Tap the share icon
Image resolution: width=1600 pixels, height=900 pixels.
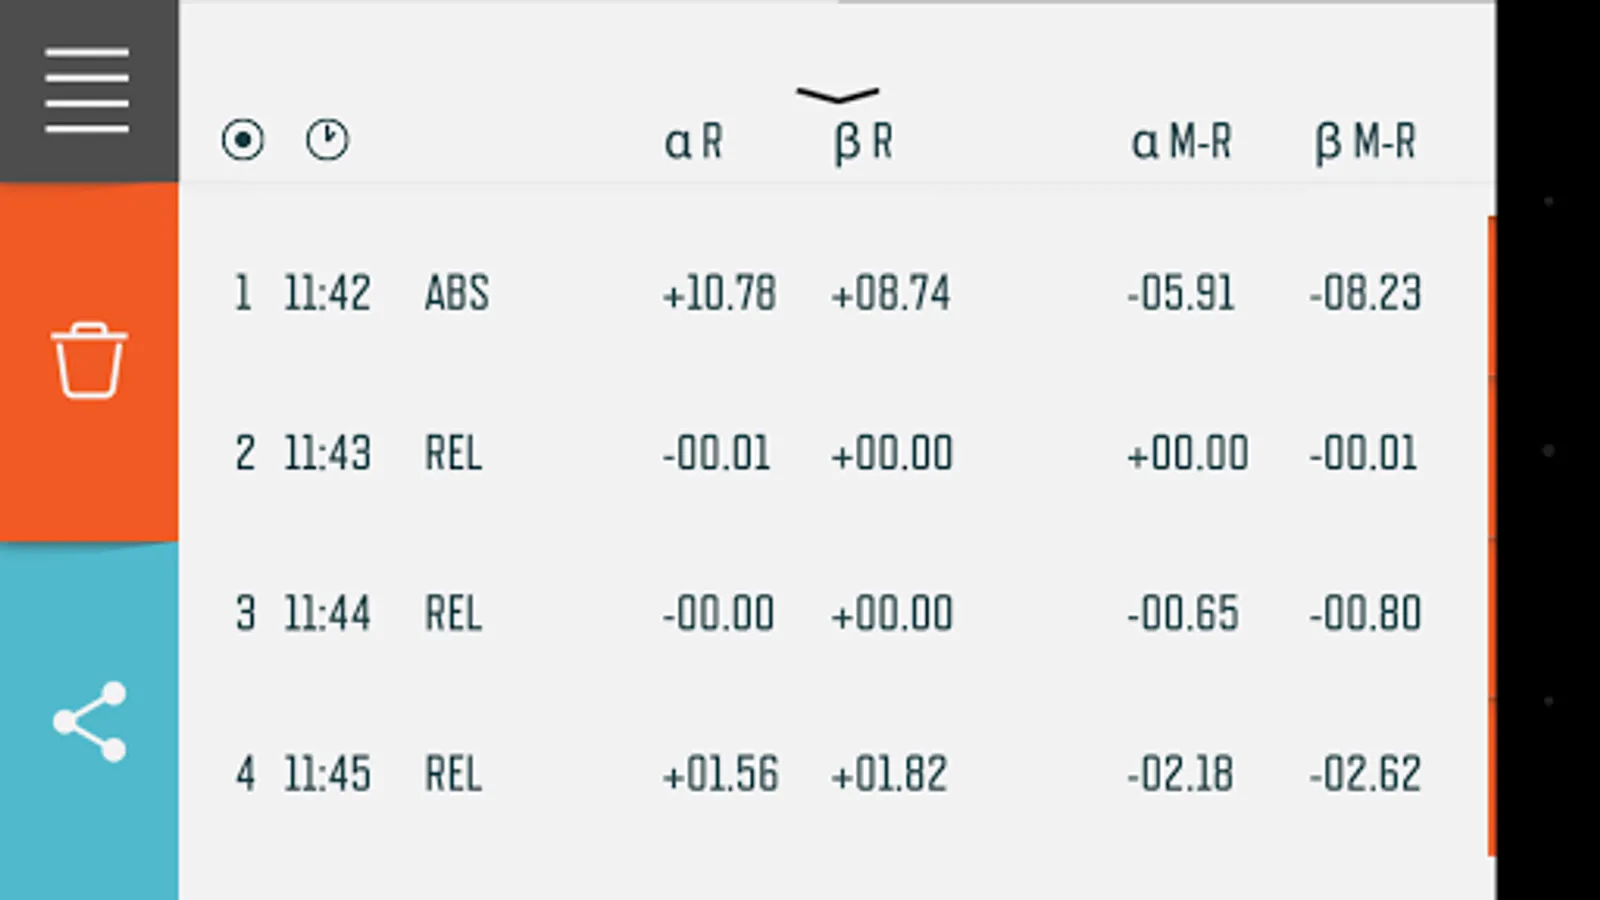pyautogui.click(x=89, y=721)
